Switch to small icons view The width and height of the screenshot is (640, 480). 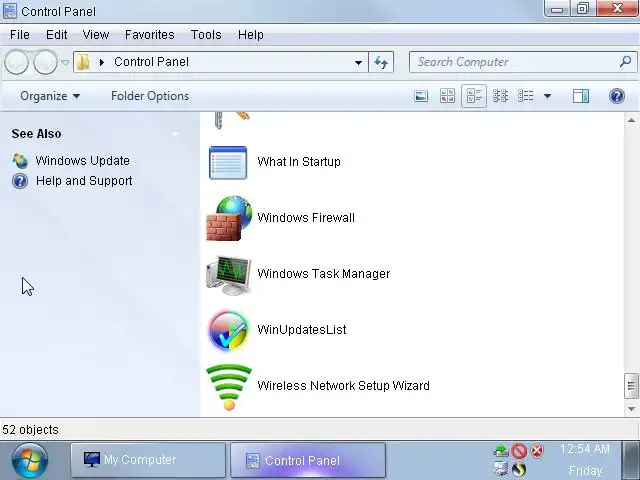click(x=500, y=96)
